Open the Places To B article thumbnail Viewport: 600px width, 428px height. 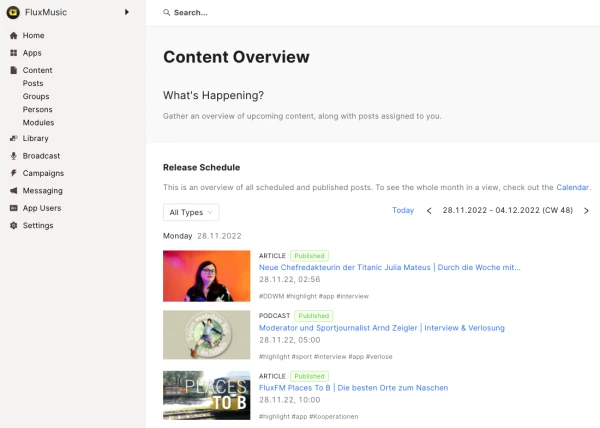tap(206, 395)
